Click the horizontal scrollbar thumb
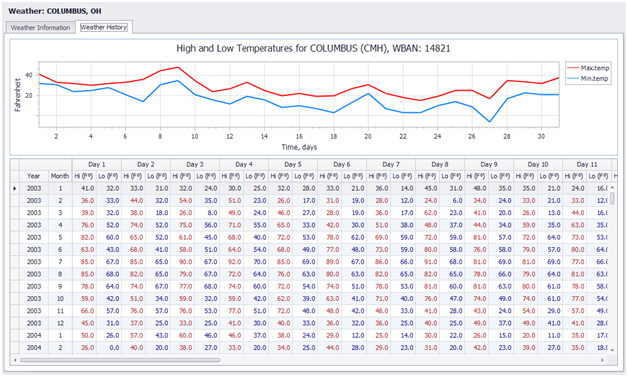Screen dimensions: 628x377 (120, 360)
